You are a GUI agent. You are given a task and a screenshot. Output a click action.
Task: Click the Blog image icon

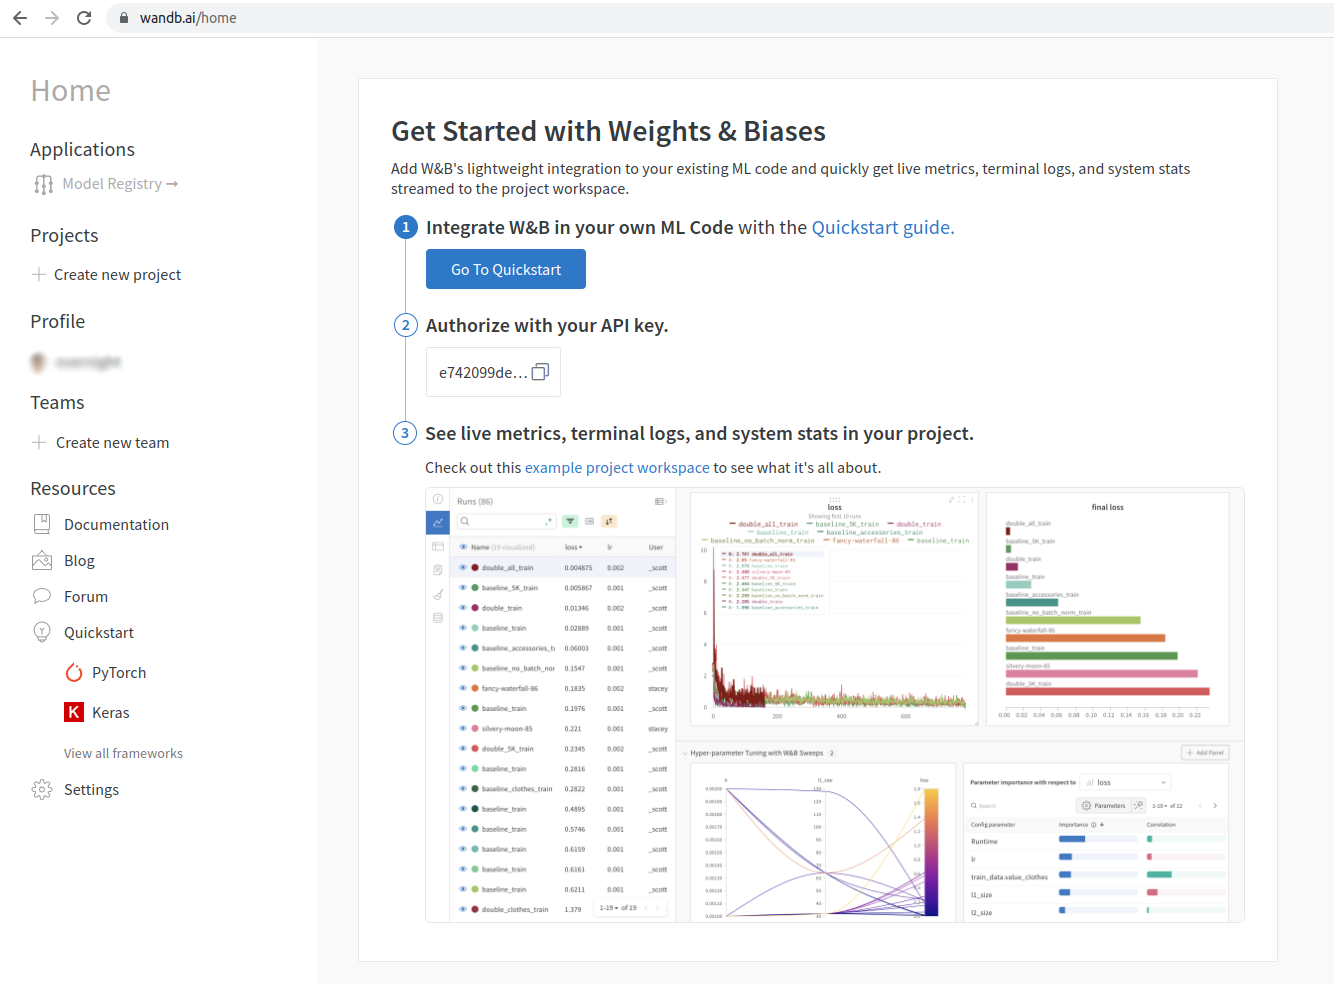coord(42,560)
